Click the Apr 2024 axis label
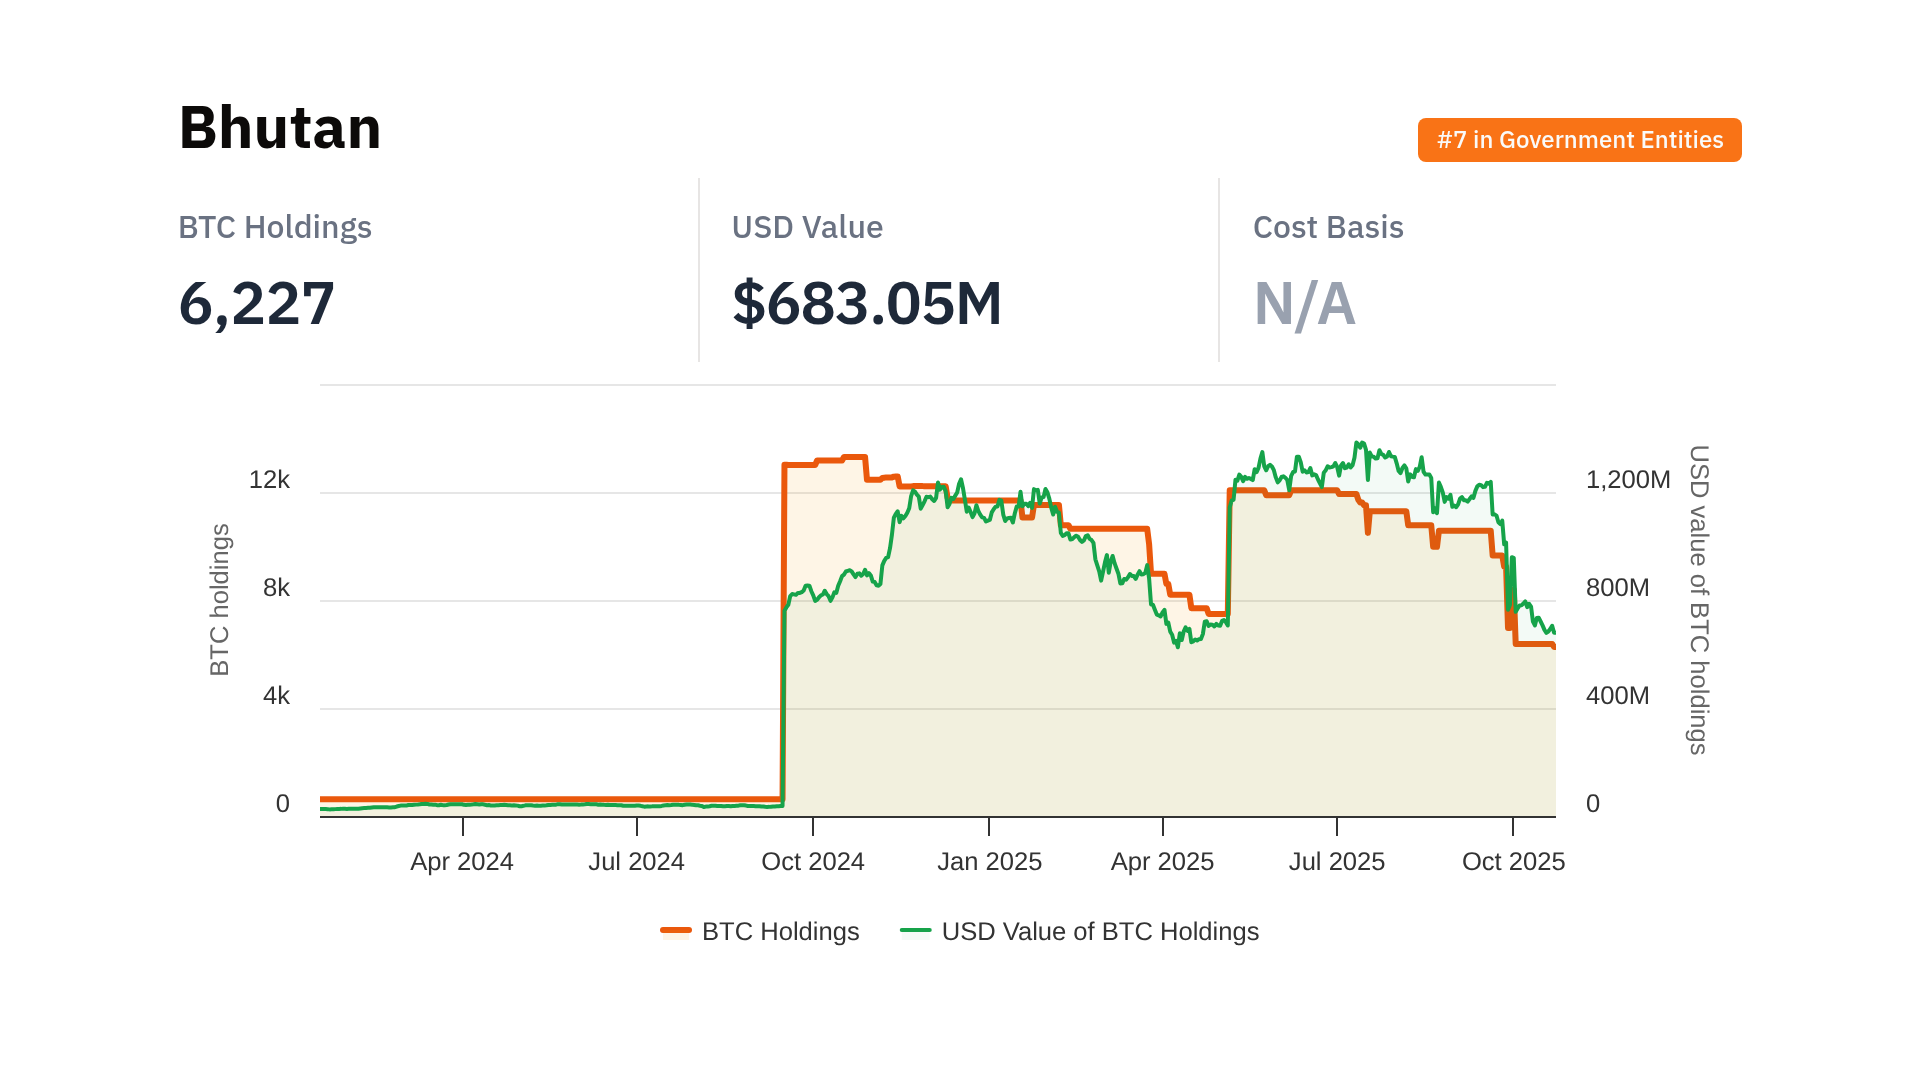 coord(462,861)
